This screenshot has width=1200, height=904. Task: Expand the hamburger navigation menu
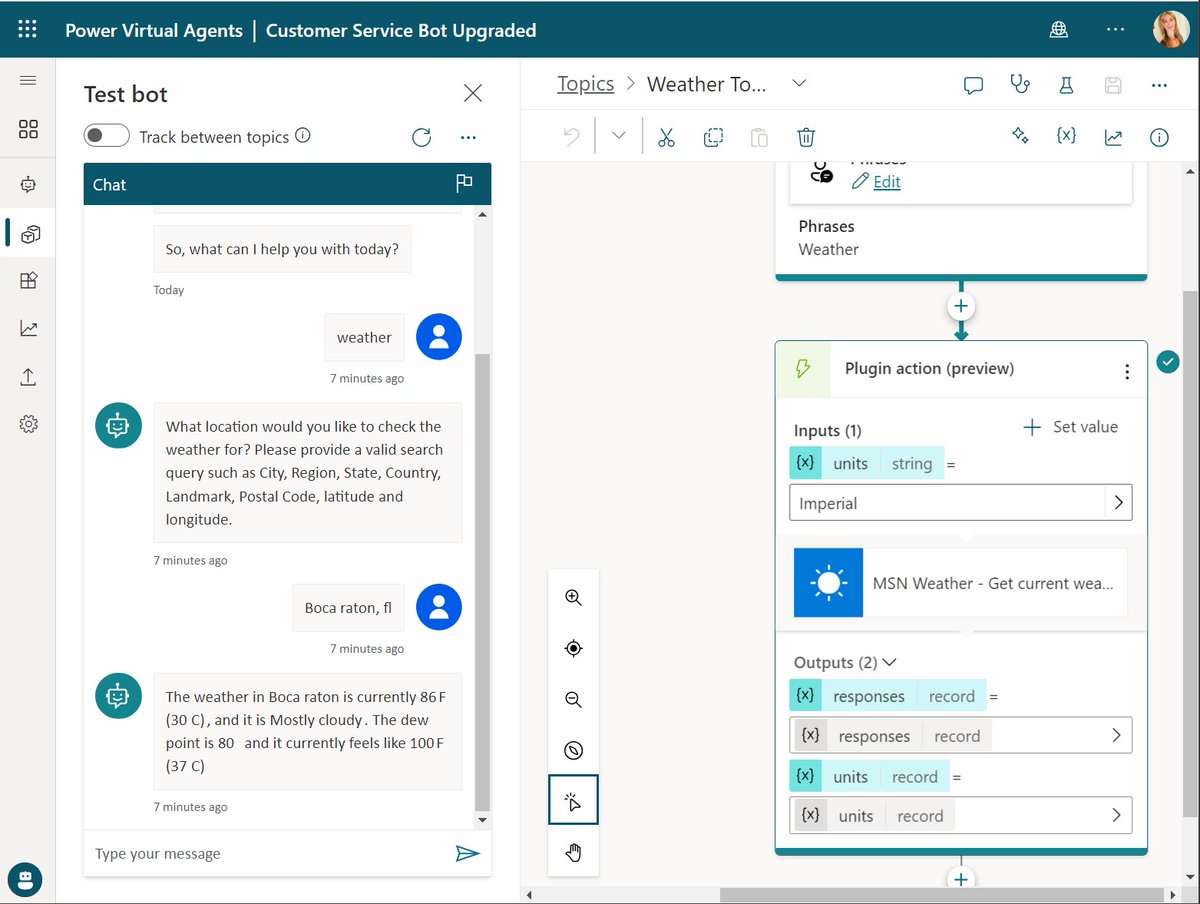point(28,81)
